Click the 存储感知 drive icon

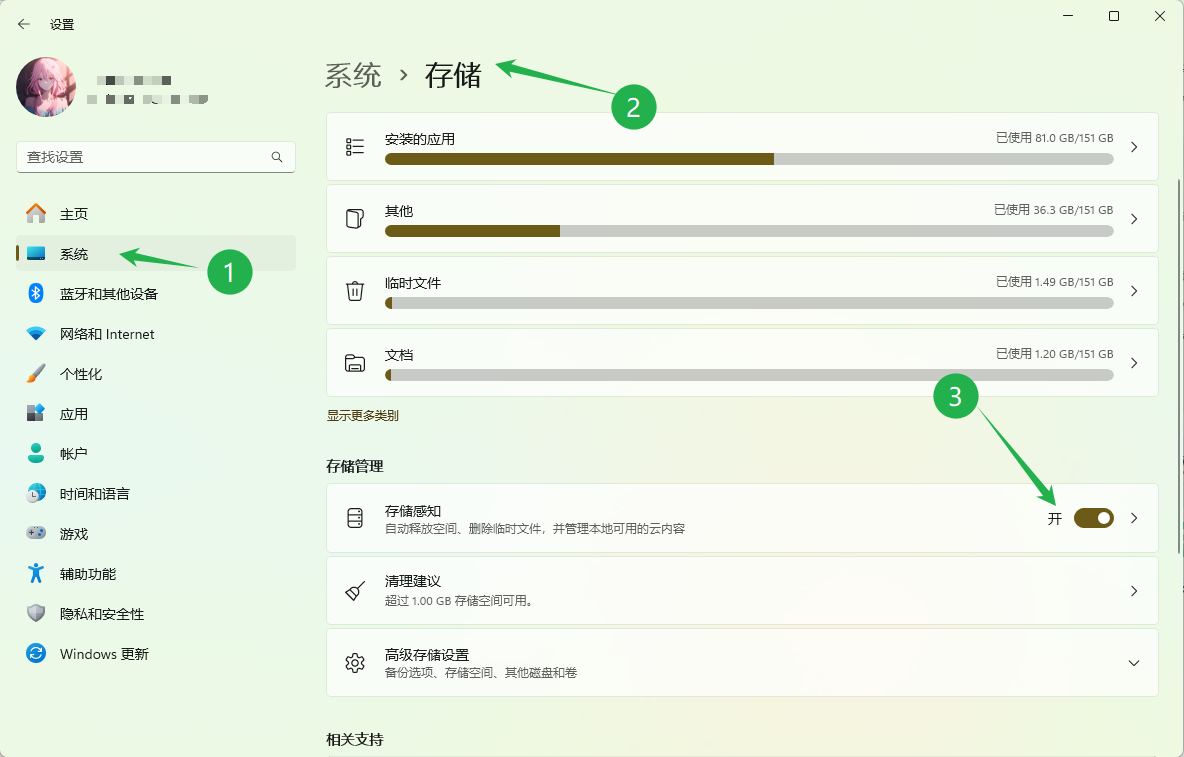(x=354, y=518)
